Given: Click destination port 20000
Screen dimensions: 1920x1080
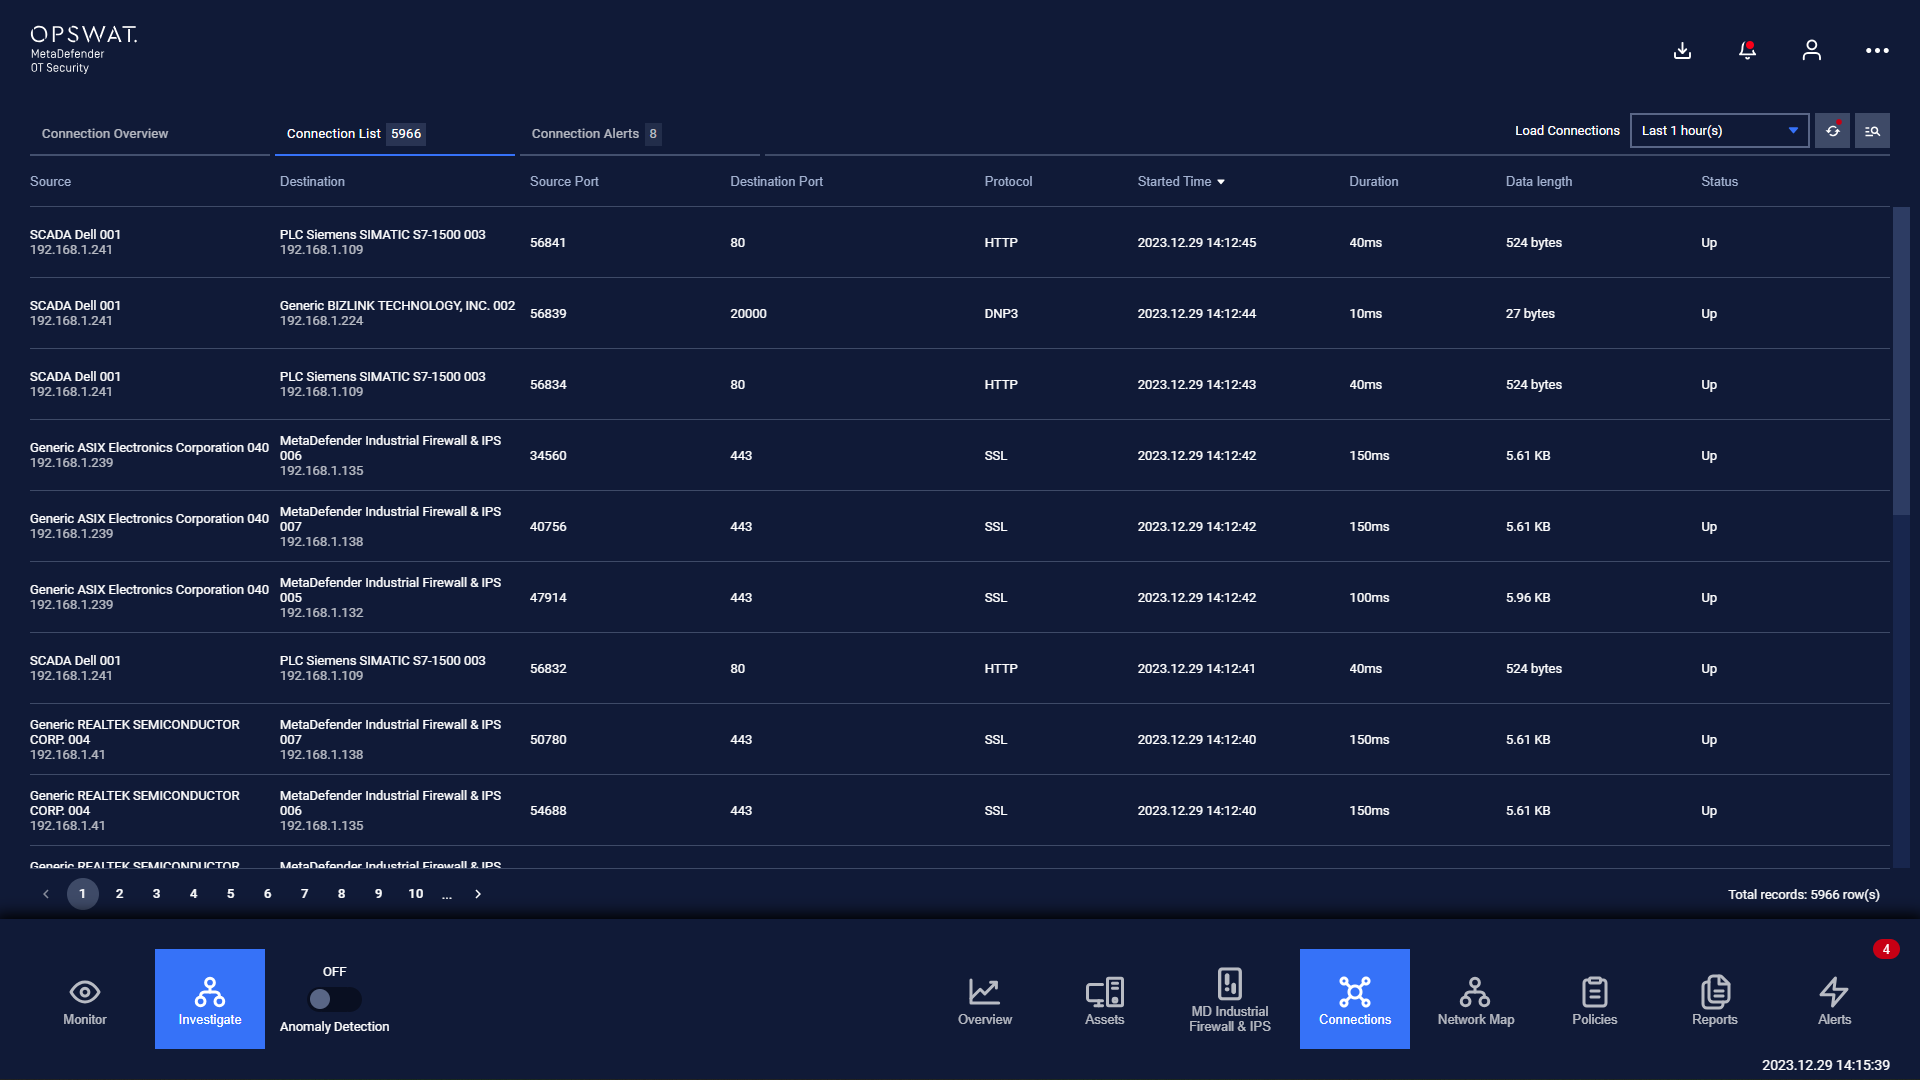Looking at the screenshot, I should (x=748, y=314).
